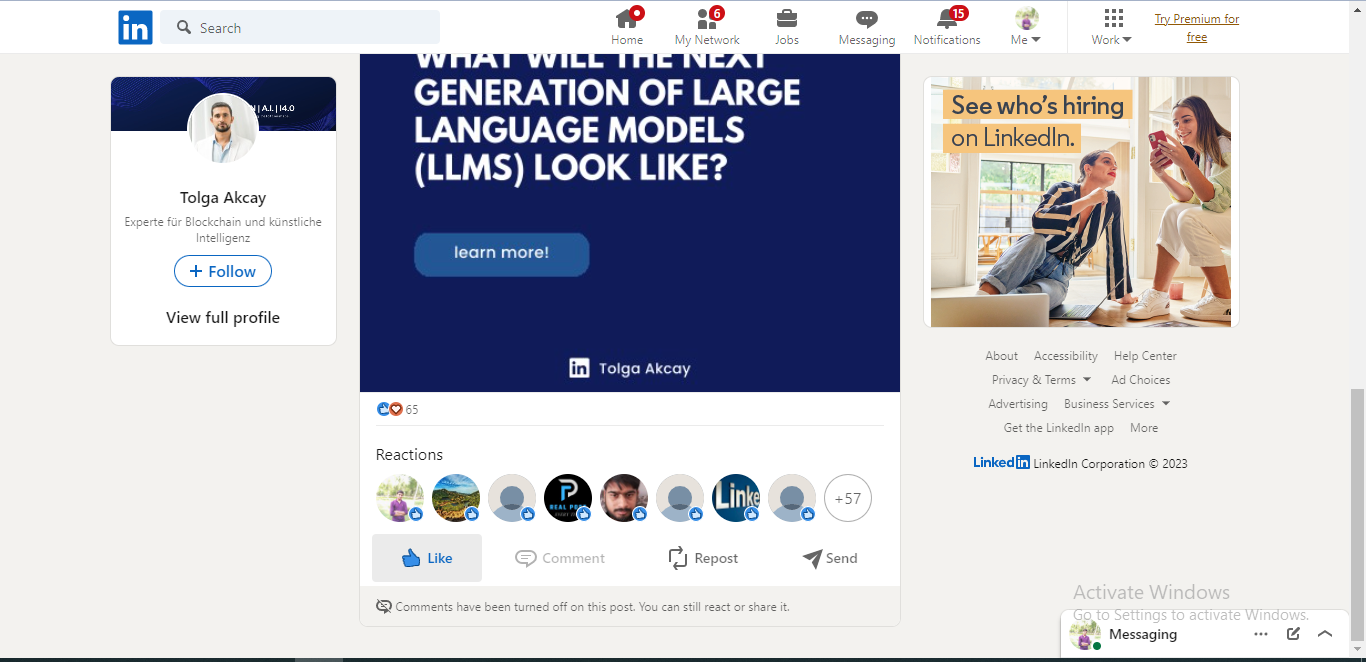Click the LinkedIn logo icon
The width and height of the screenshot is (1366, 662).
coord(135,27)
